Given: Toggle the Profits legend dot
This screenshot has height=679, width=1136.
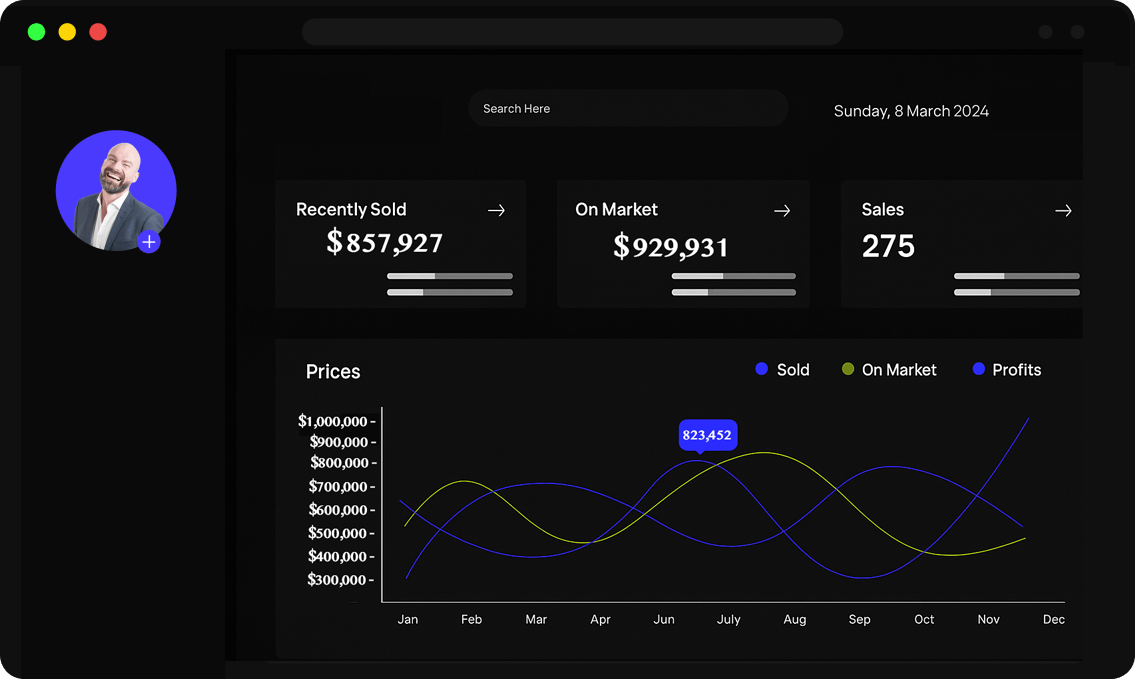Looking at the screenshot, I should coord(979,370).
